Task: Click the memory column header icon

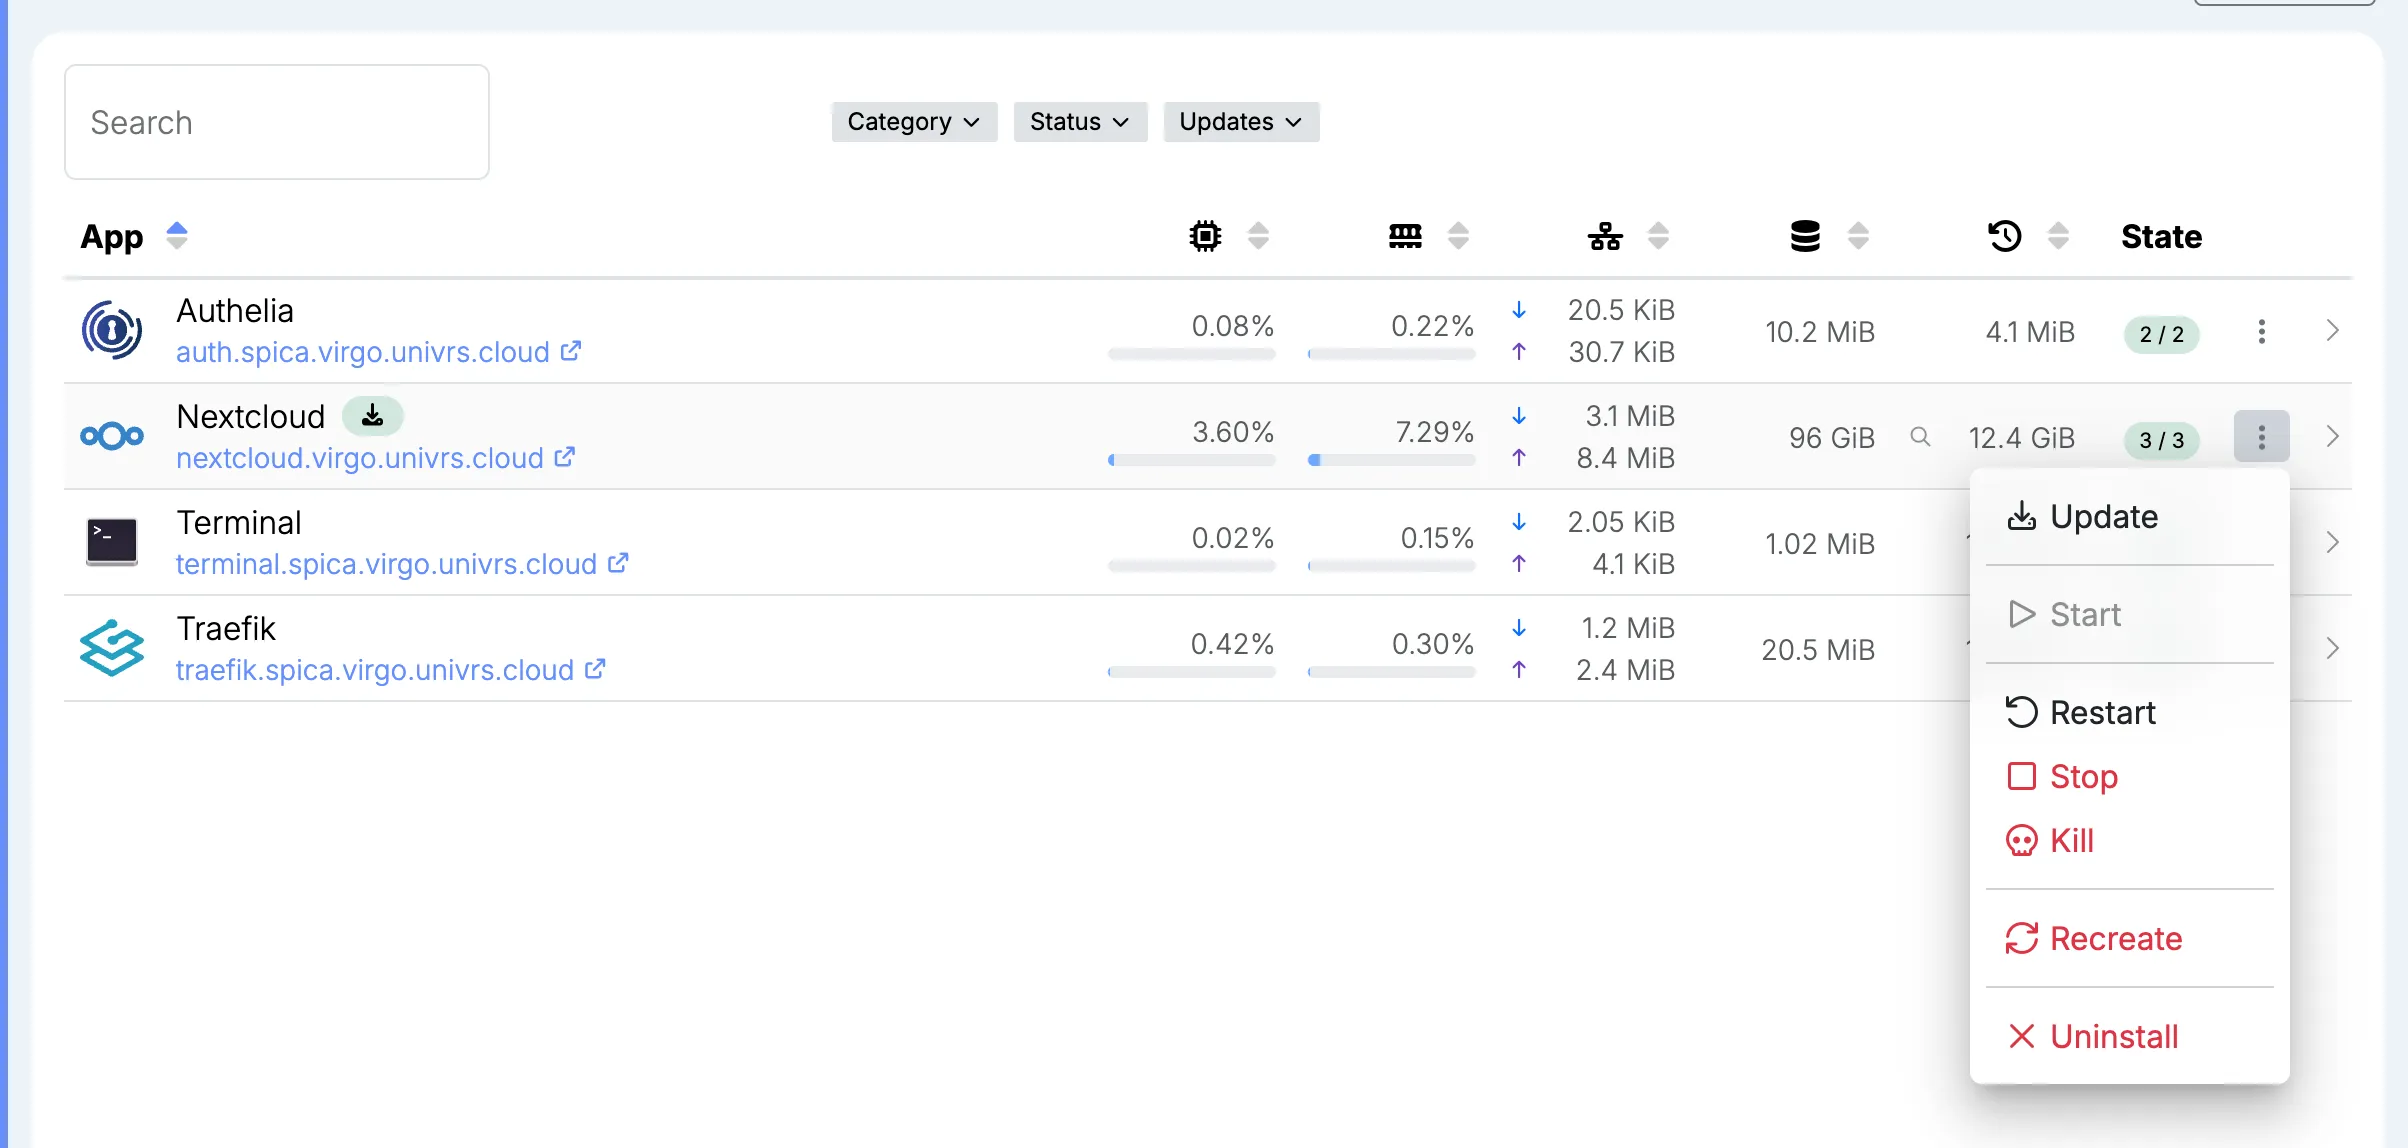Action: [1405, 236]
